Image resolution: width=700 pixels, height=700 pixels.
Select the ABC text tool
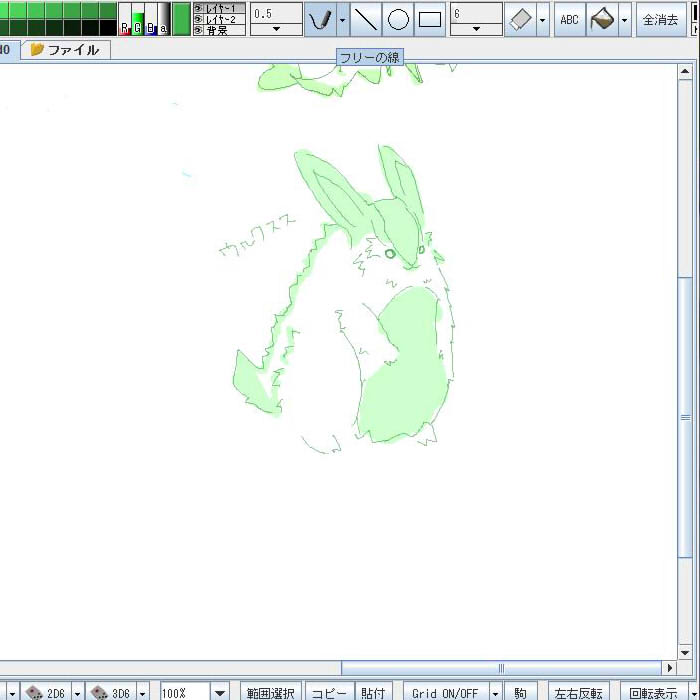point(569,20)
